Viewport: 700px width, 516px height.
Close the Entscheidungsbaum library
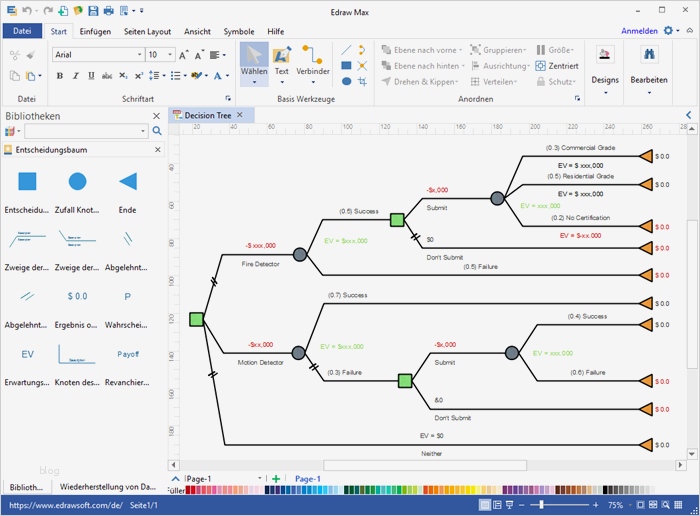point(157,150)
